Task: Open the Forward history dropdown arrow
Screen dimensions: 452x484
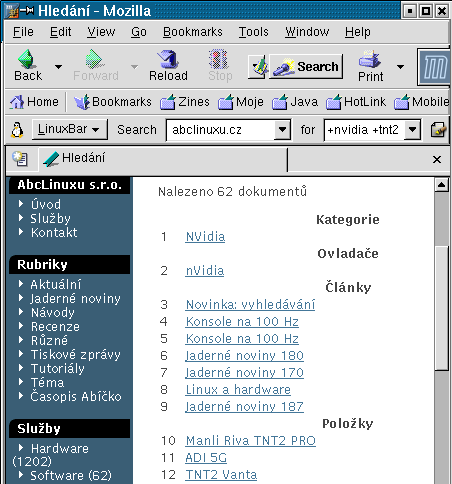Action: pos(134,67)
